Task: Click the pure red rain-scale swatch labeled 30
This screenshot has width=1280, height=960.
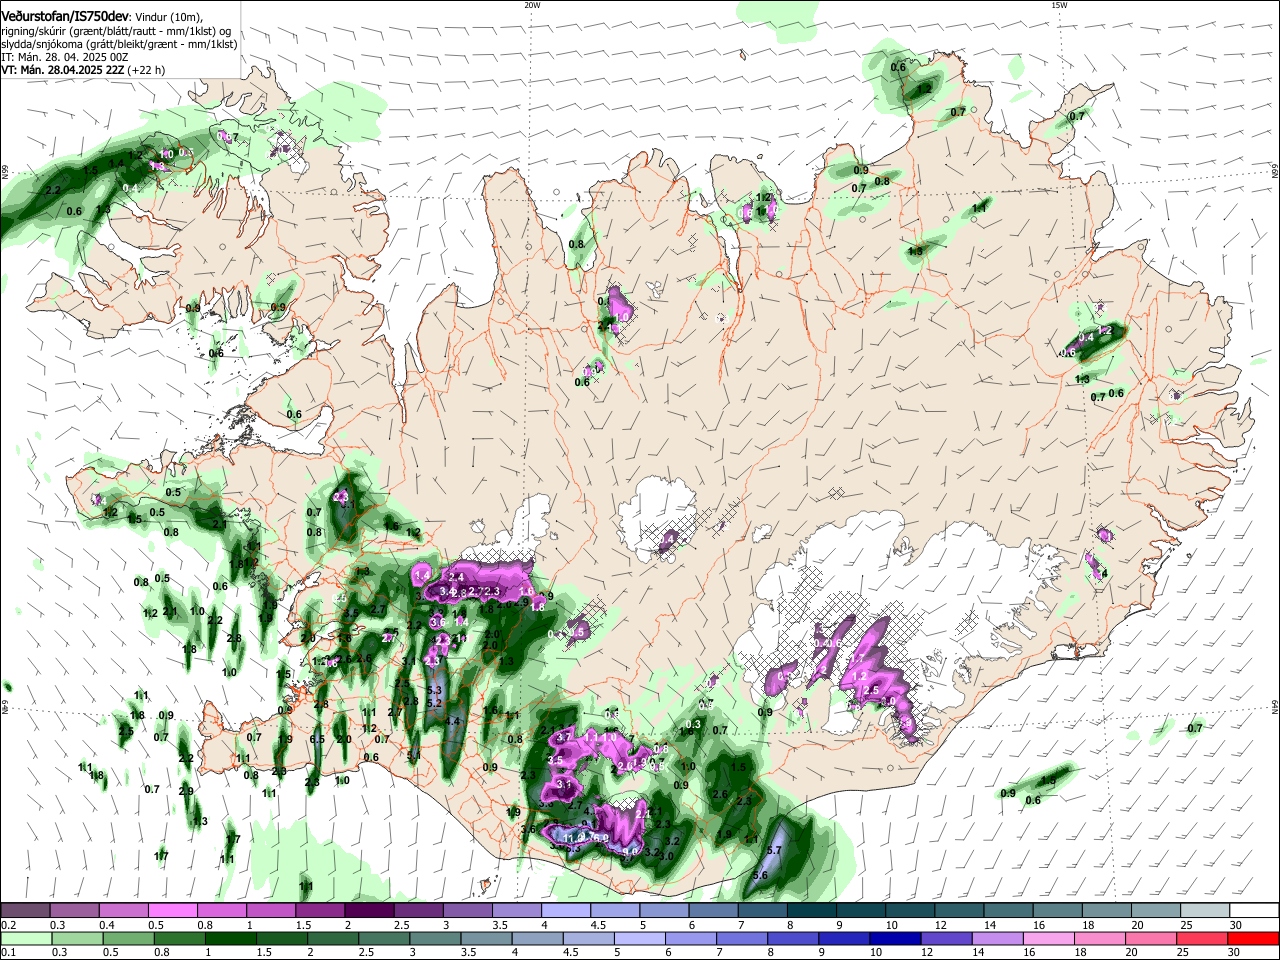Action: point(1255,938)
